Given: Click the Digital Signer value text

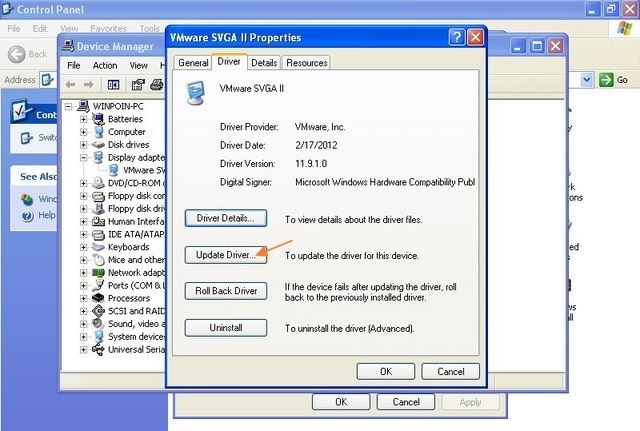Looking at the screenshot, I should 385,182.
